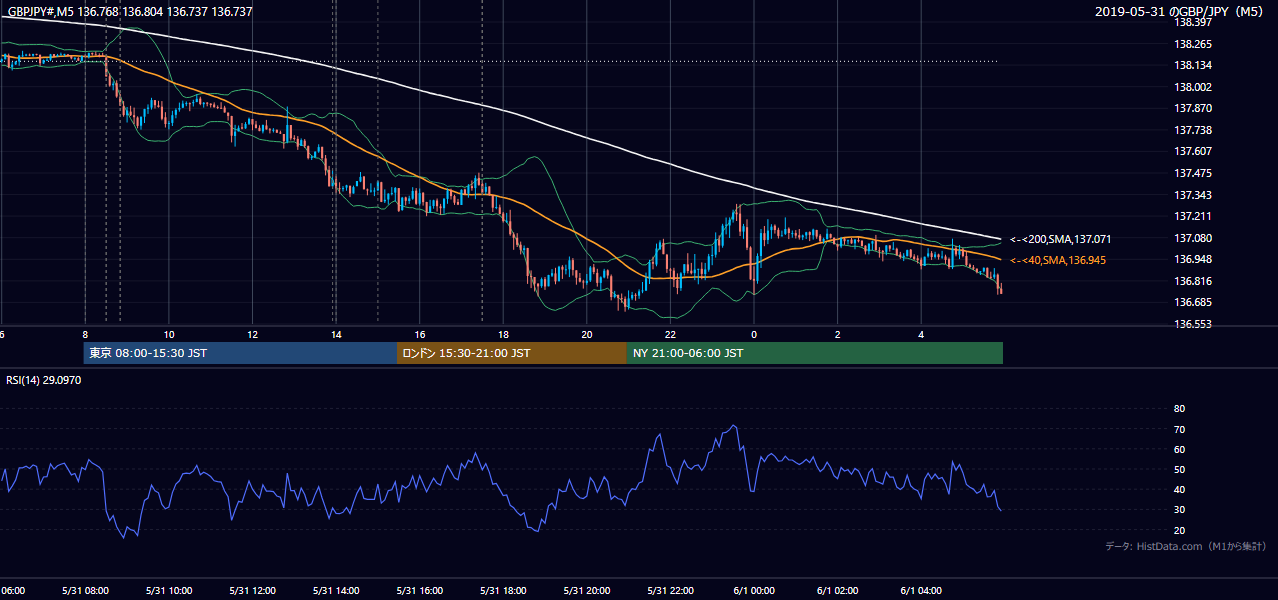The width and height of the screenshot is (1278, 600).
Task: Select the 5/31 14:00 time label
Action: coord(336,591)
